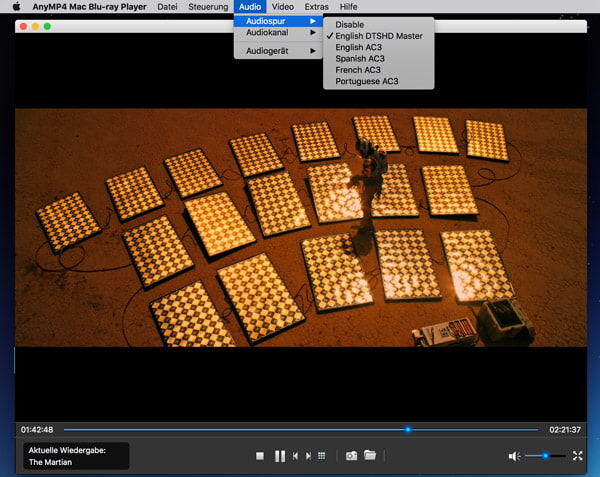The width and height of the screenshot is (600, 477).
Task: Mute audio via speaker icon
Action: [x=514, y=456]
